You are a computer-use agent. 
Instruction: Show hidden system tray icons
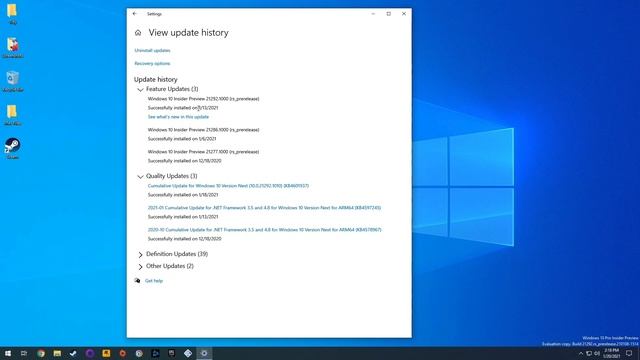[x=581, y=353]
